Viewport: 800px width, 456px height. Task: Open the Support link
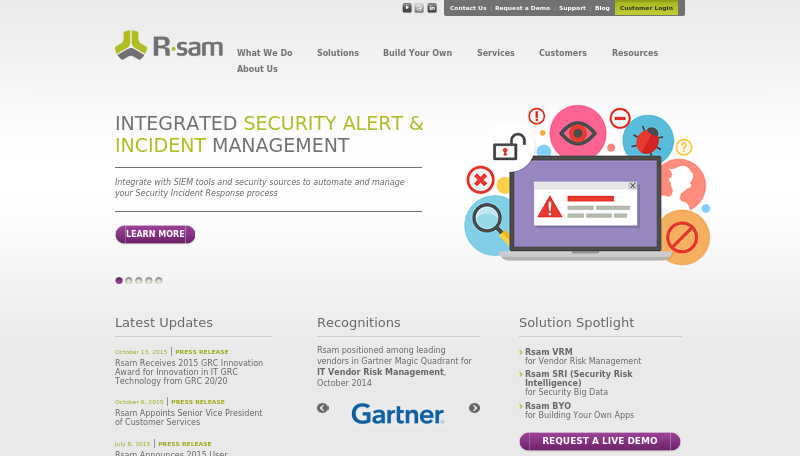(x=572, y=8)
